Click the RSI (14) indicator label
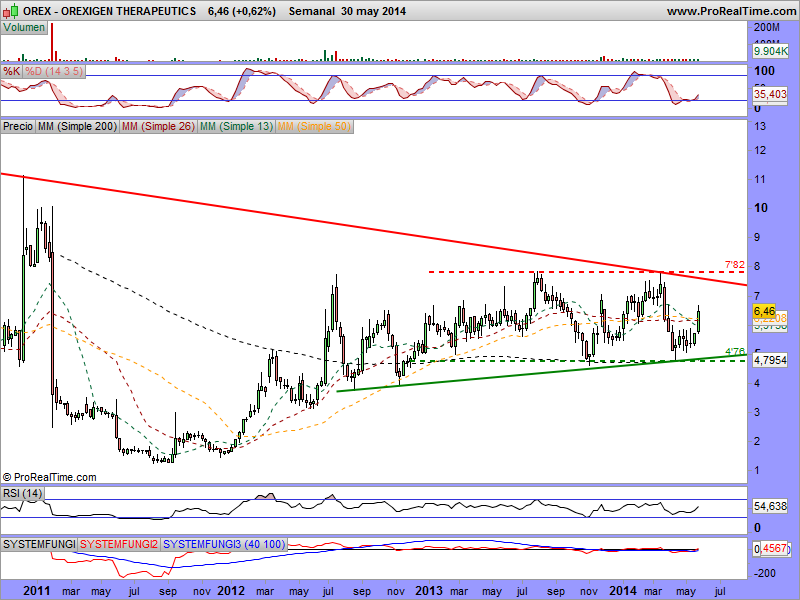800x600 pixels. (22, 493)
